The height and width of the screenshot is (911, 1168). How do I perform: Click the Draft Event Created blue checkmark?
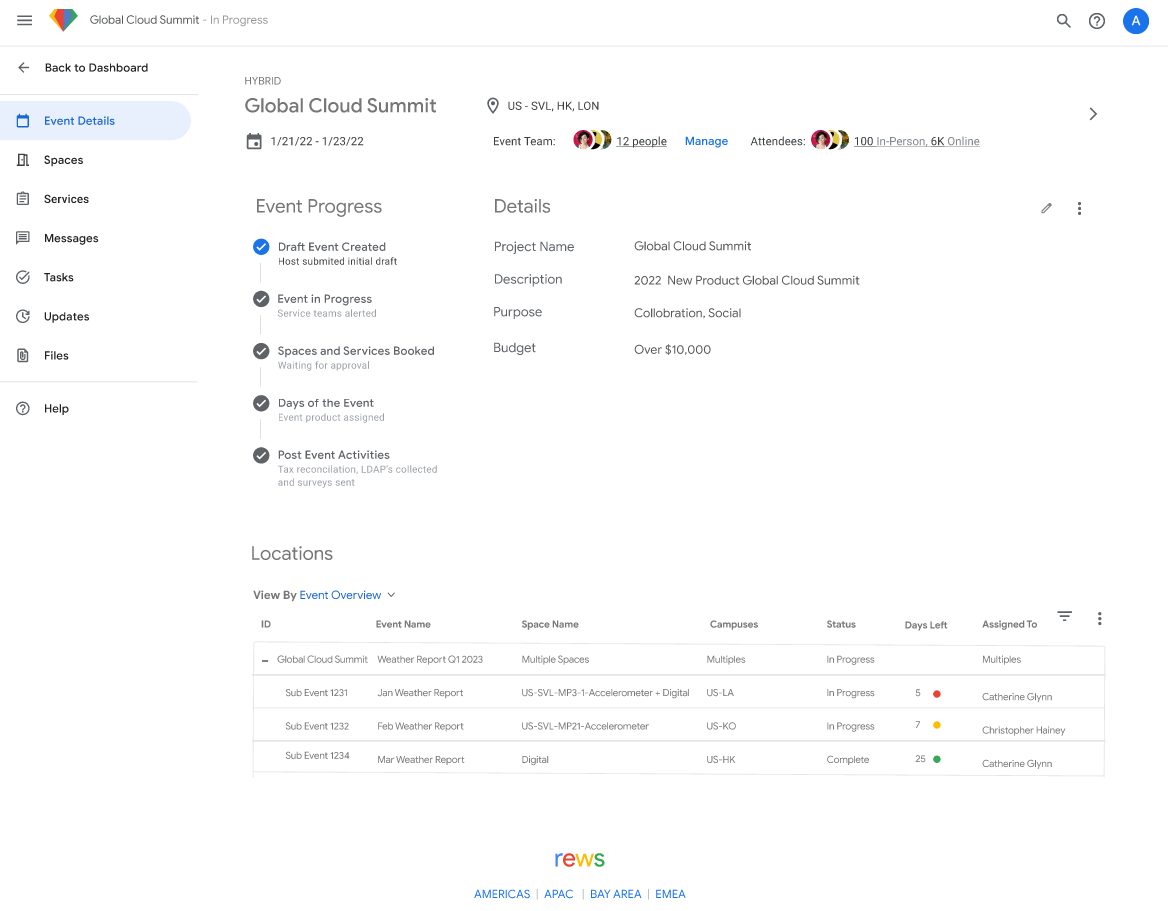(261, 246)
